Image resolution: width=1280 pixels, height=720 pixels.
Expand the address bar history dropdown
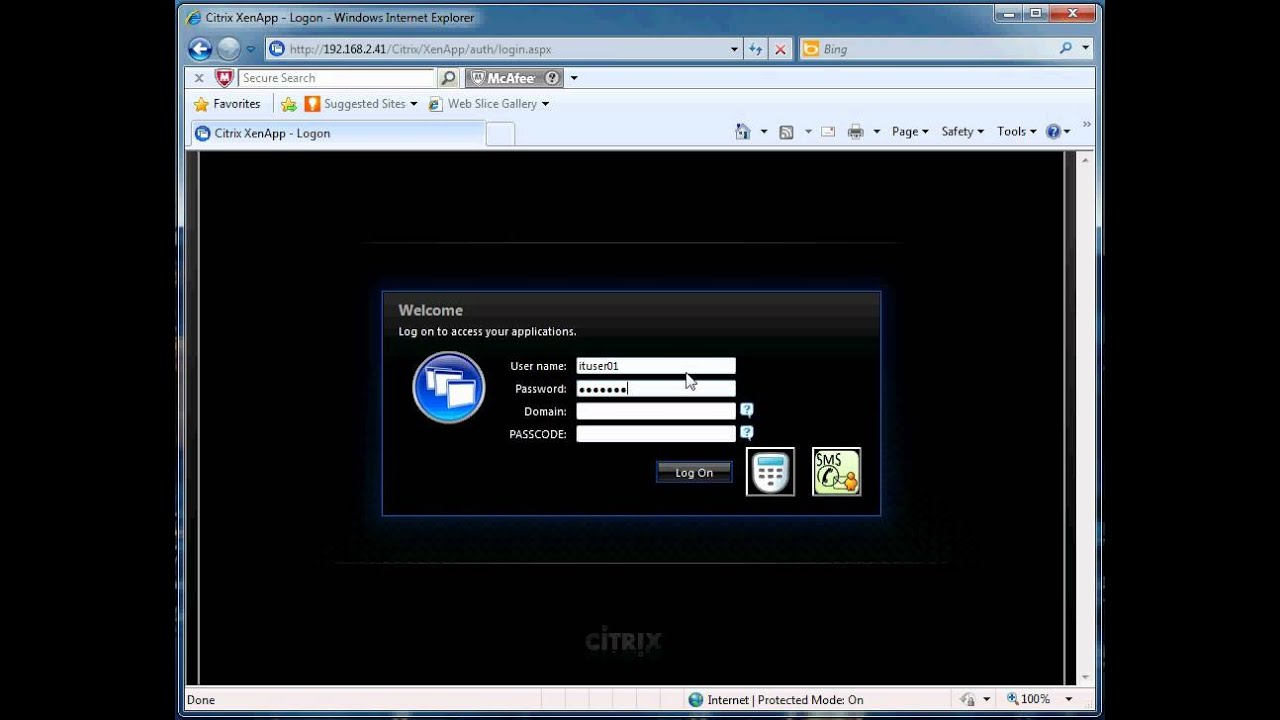pyautogui.click(x=734, y=49)
